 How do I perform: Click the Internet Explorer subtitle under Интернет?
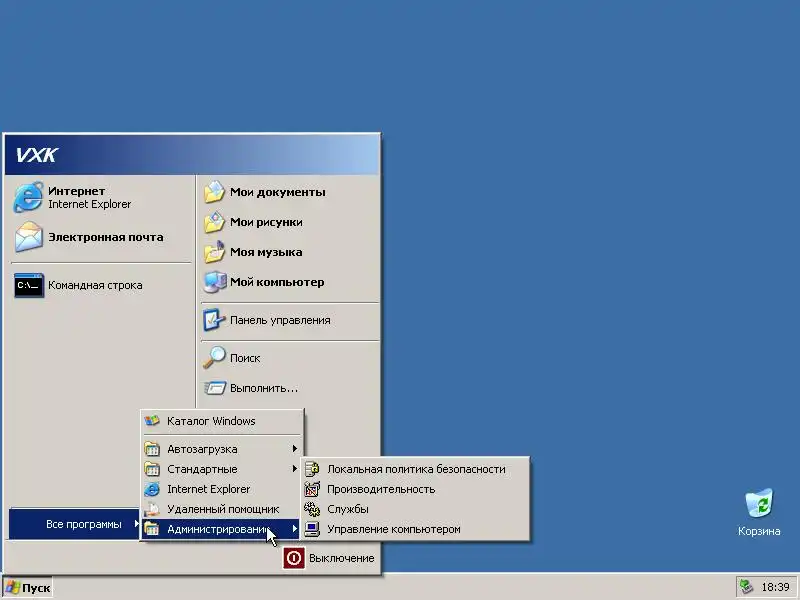tap(90, 204)
